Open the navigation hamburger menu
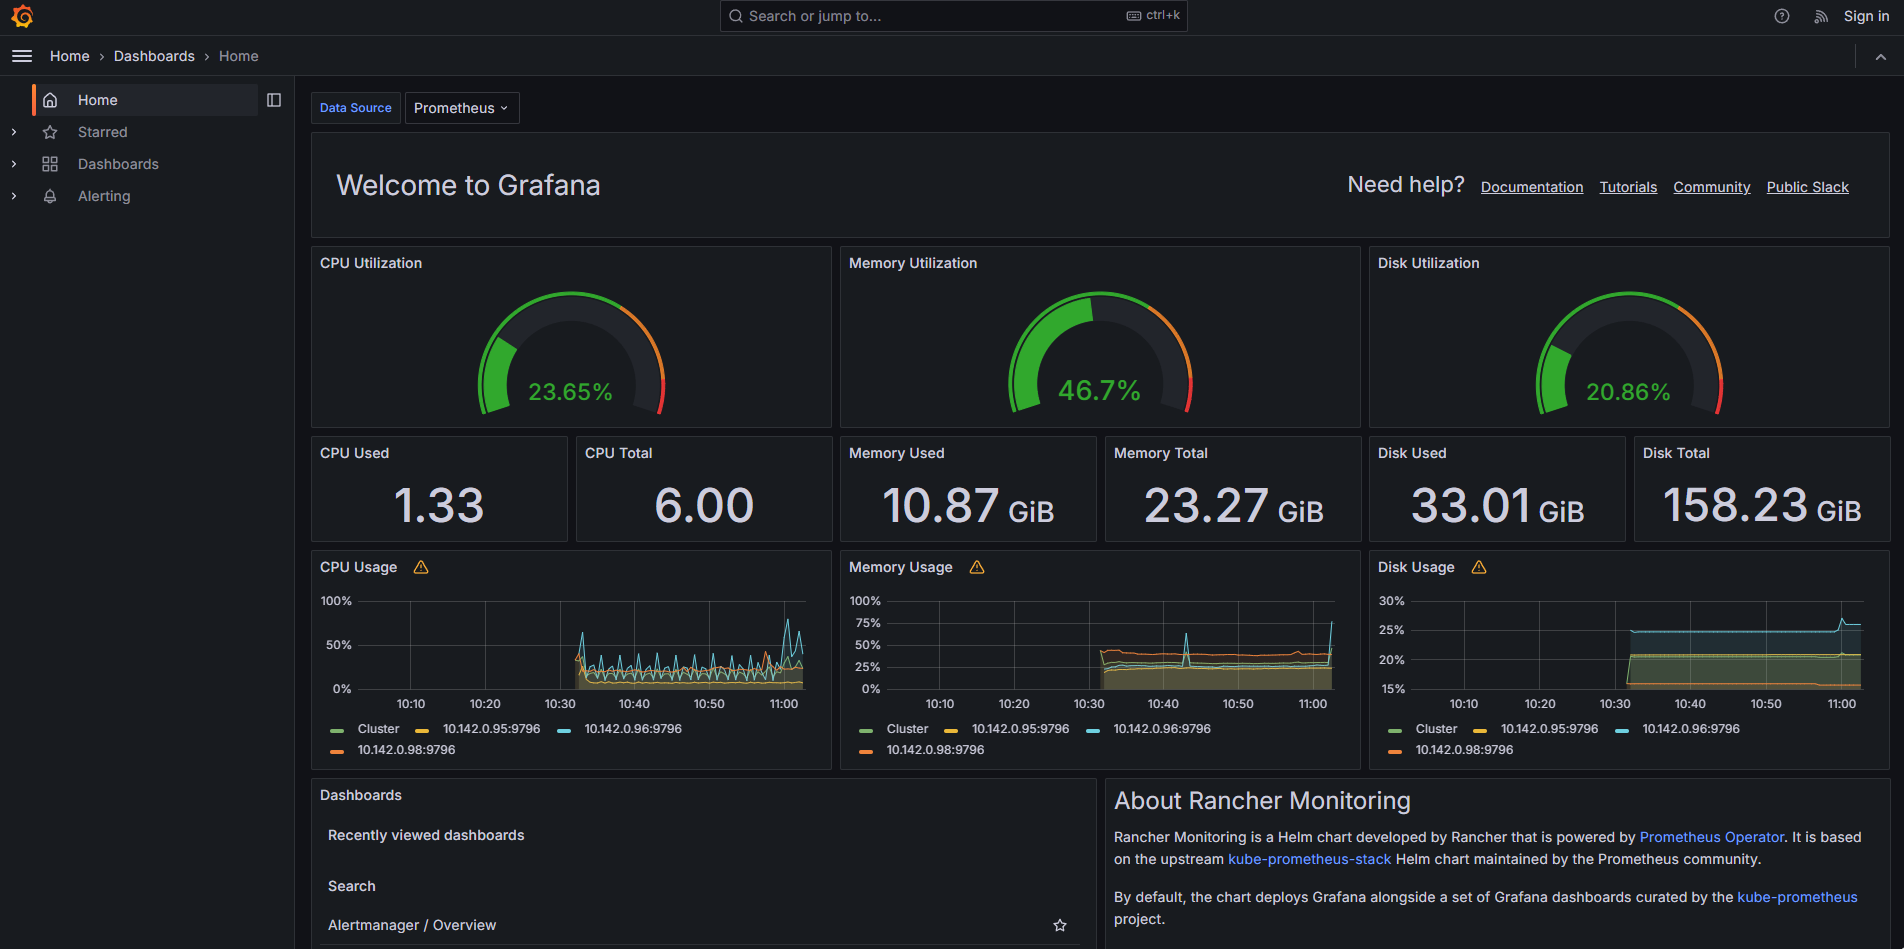Viewport: 1904px width, 949px height. pyautogui.click(x=21, y=56)
